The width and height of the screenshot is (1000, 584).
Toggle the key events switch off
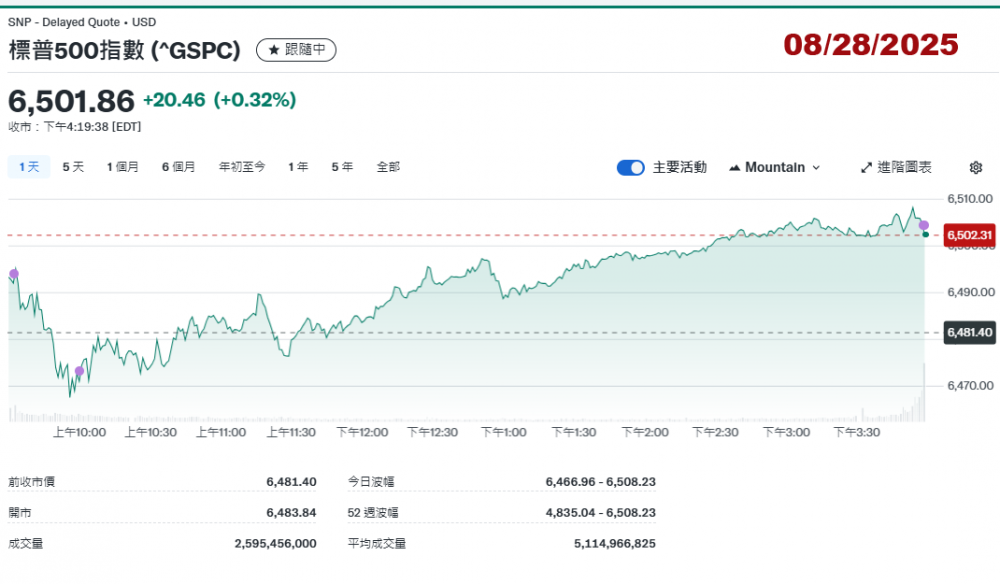631,168
